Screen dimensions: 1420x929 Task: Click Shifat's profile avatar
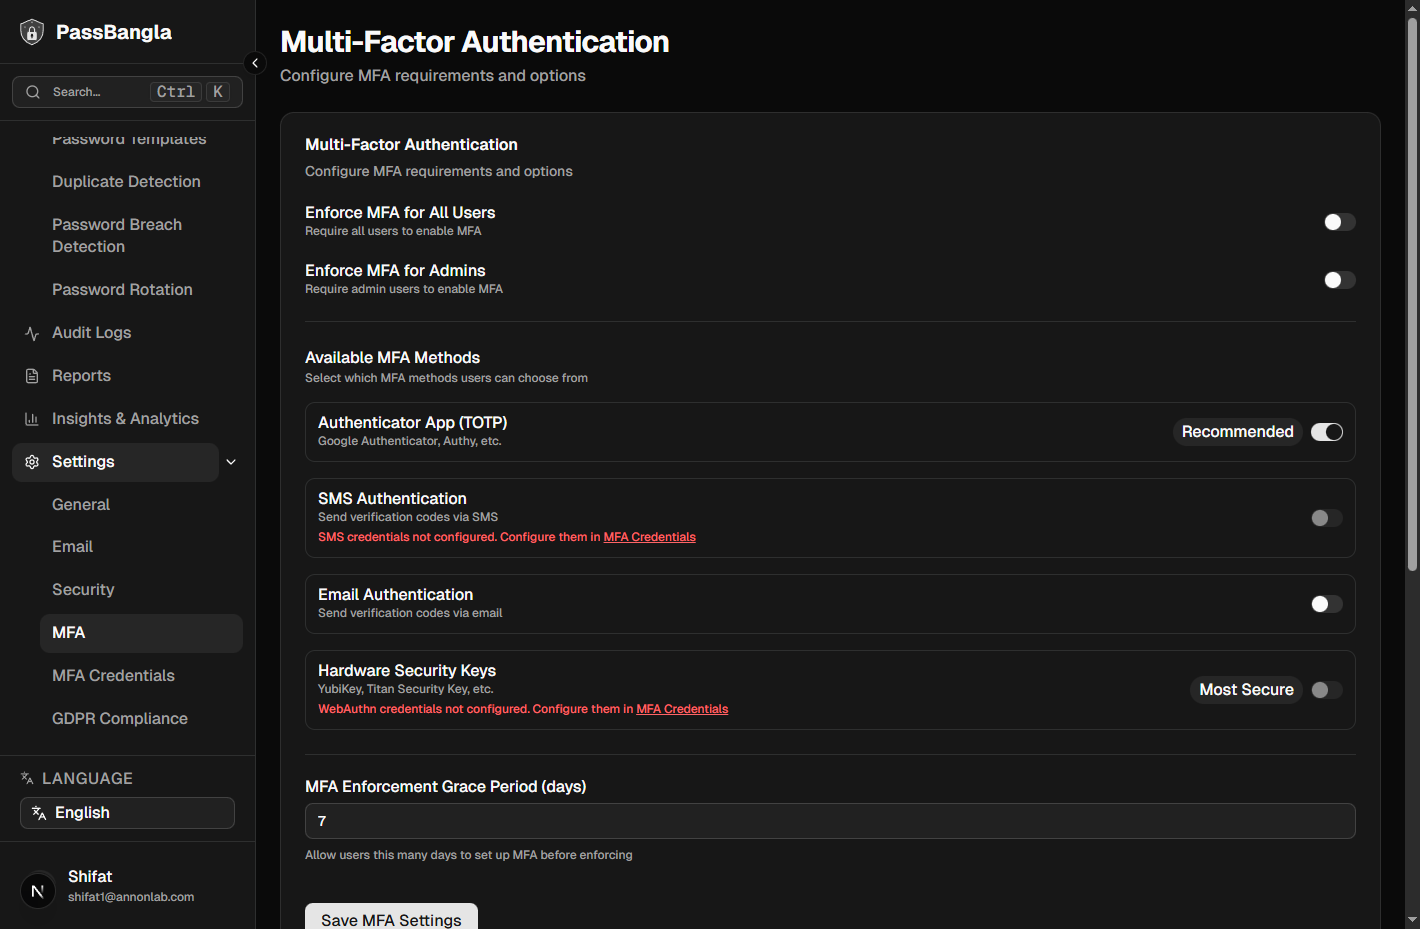pyautogui.click(x=37, y=890)
